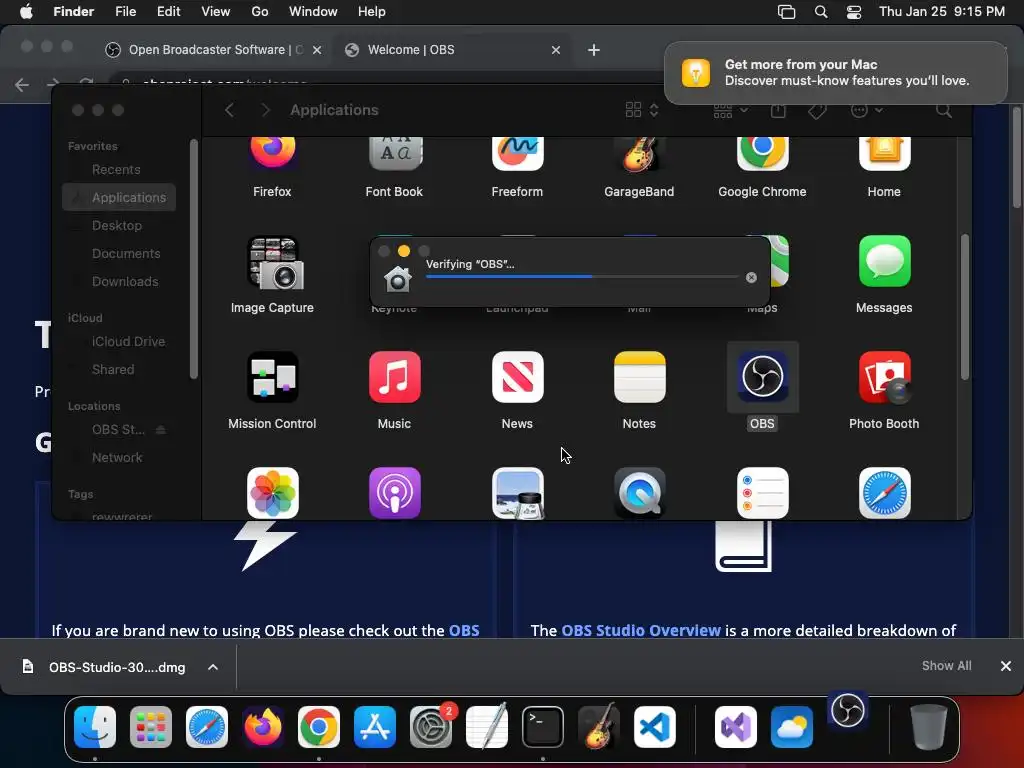Toggle Finder icon view switcher
Viewport: 1024px width, 768px height.
coord(641,110)
